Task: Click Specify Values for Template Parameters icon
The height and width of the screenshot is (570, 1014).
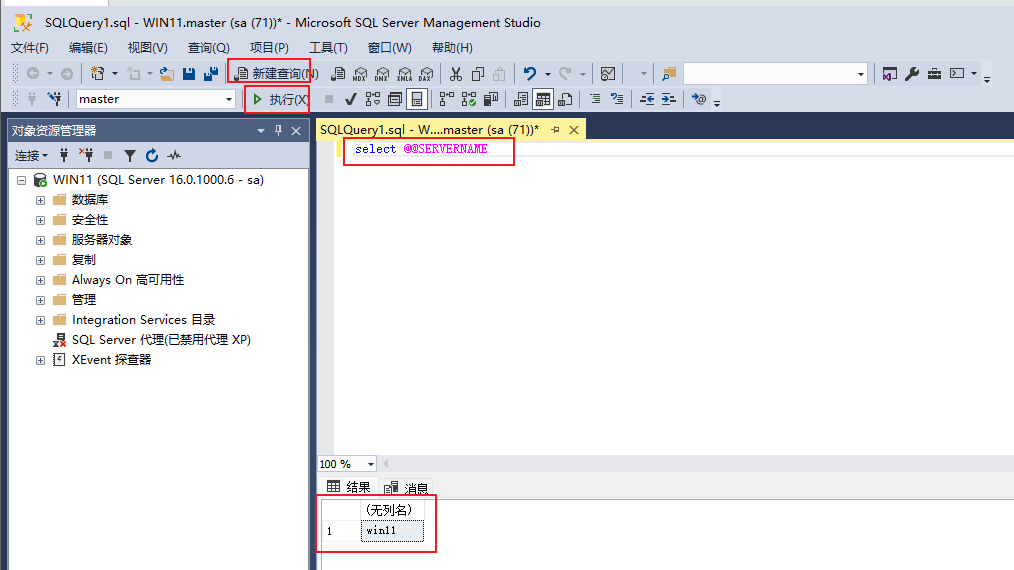Action: coord(698,99)
